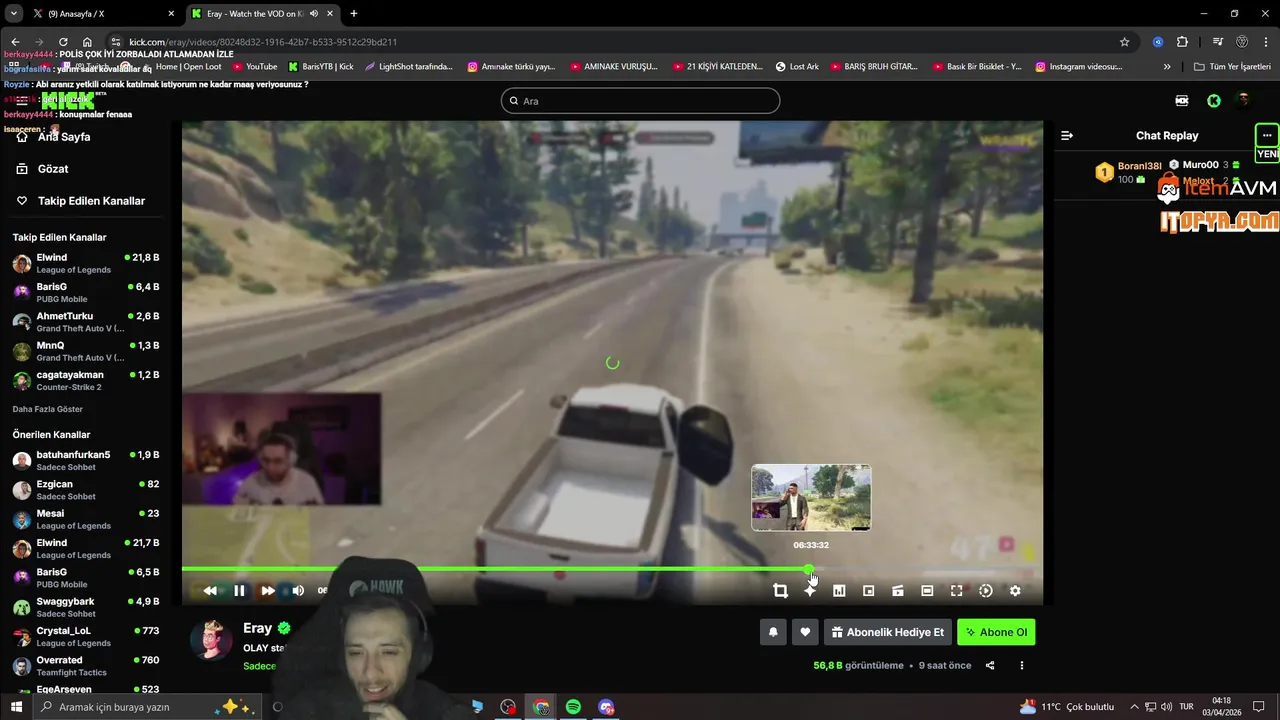Mute the player volume speaker icon
The height and width of the screenshot is (720, 1280).
click(x=298, y=591)
